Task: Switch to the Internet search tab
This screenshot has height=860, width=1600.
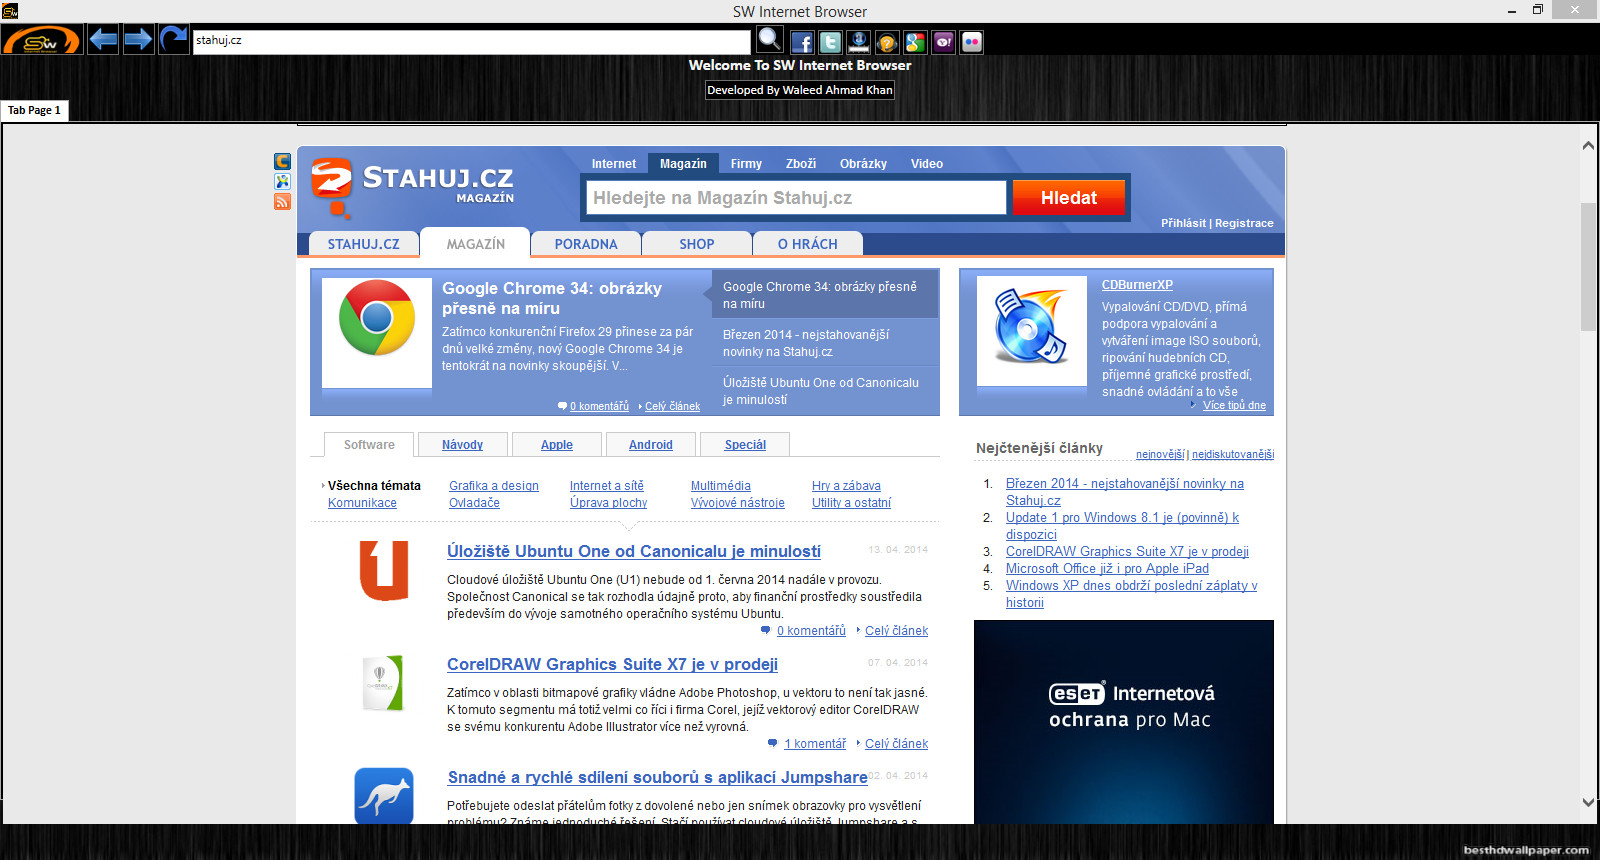Action: 614,164
